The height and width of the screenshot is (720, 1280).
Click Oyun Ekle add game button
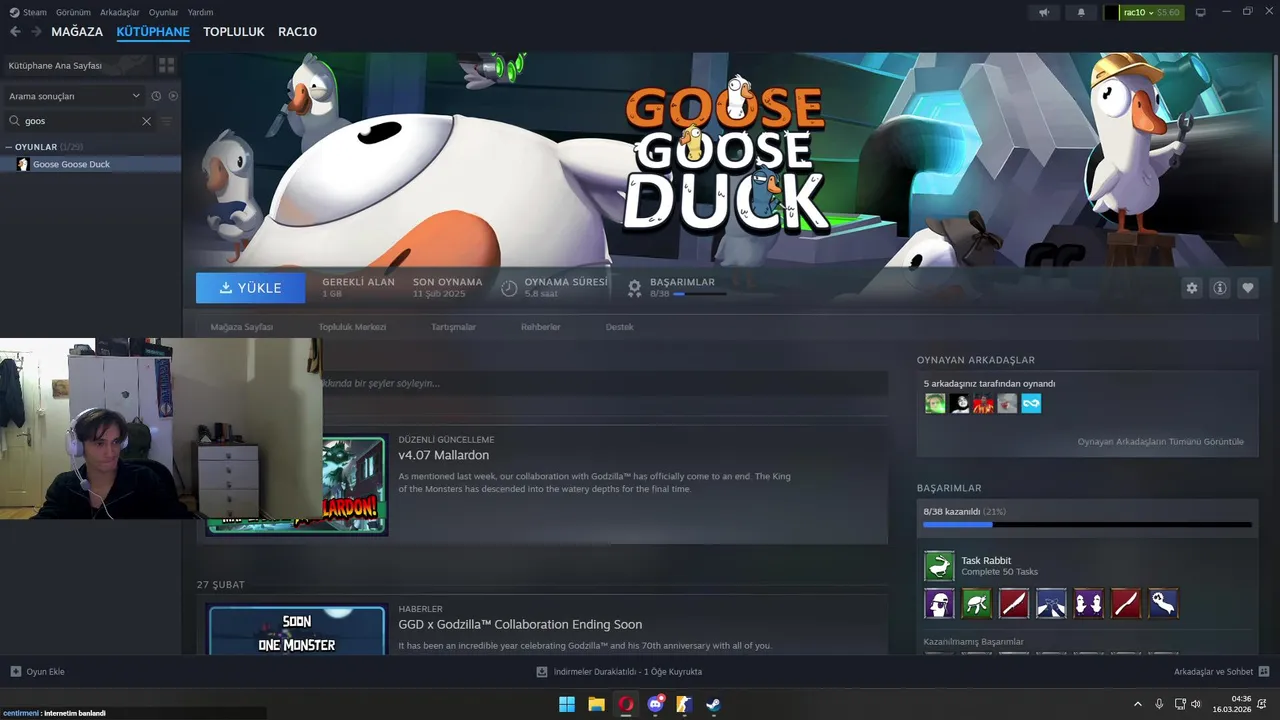coord(38,672)
